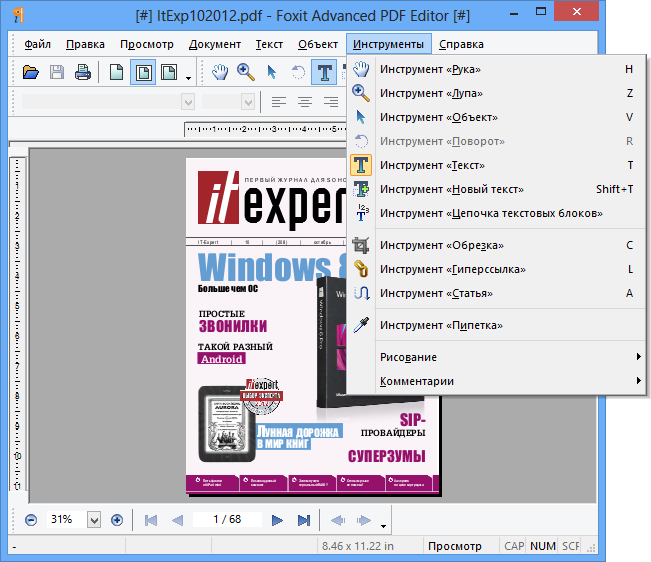651x562 pixels.
Task: Expand the Комментарии submenu
Action: click(x=497, y=381)
